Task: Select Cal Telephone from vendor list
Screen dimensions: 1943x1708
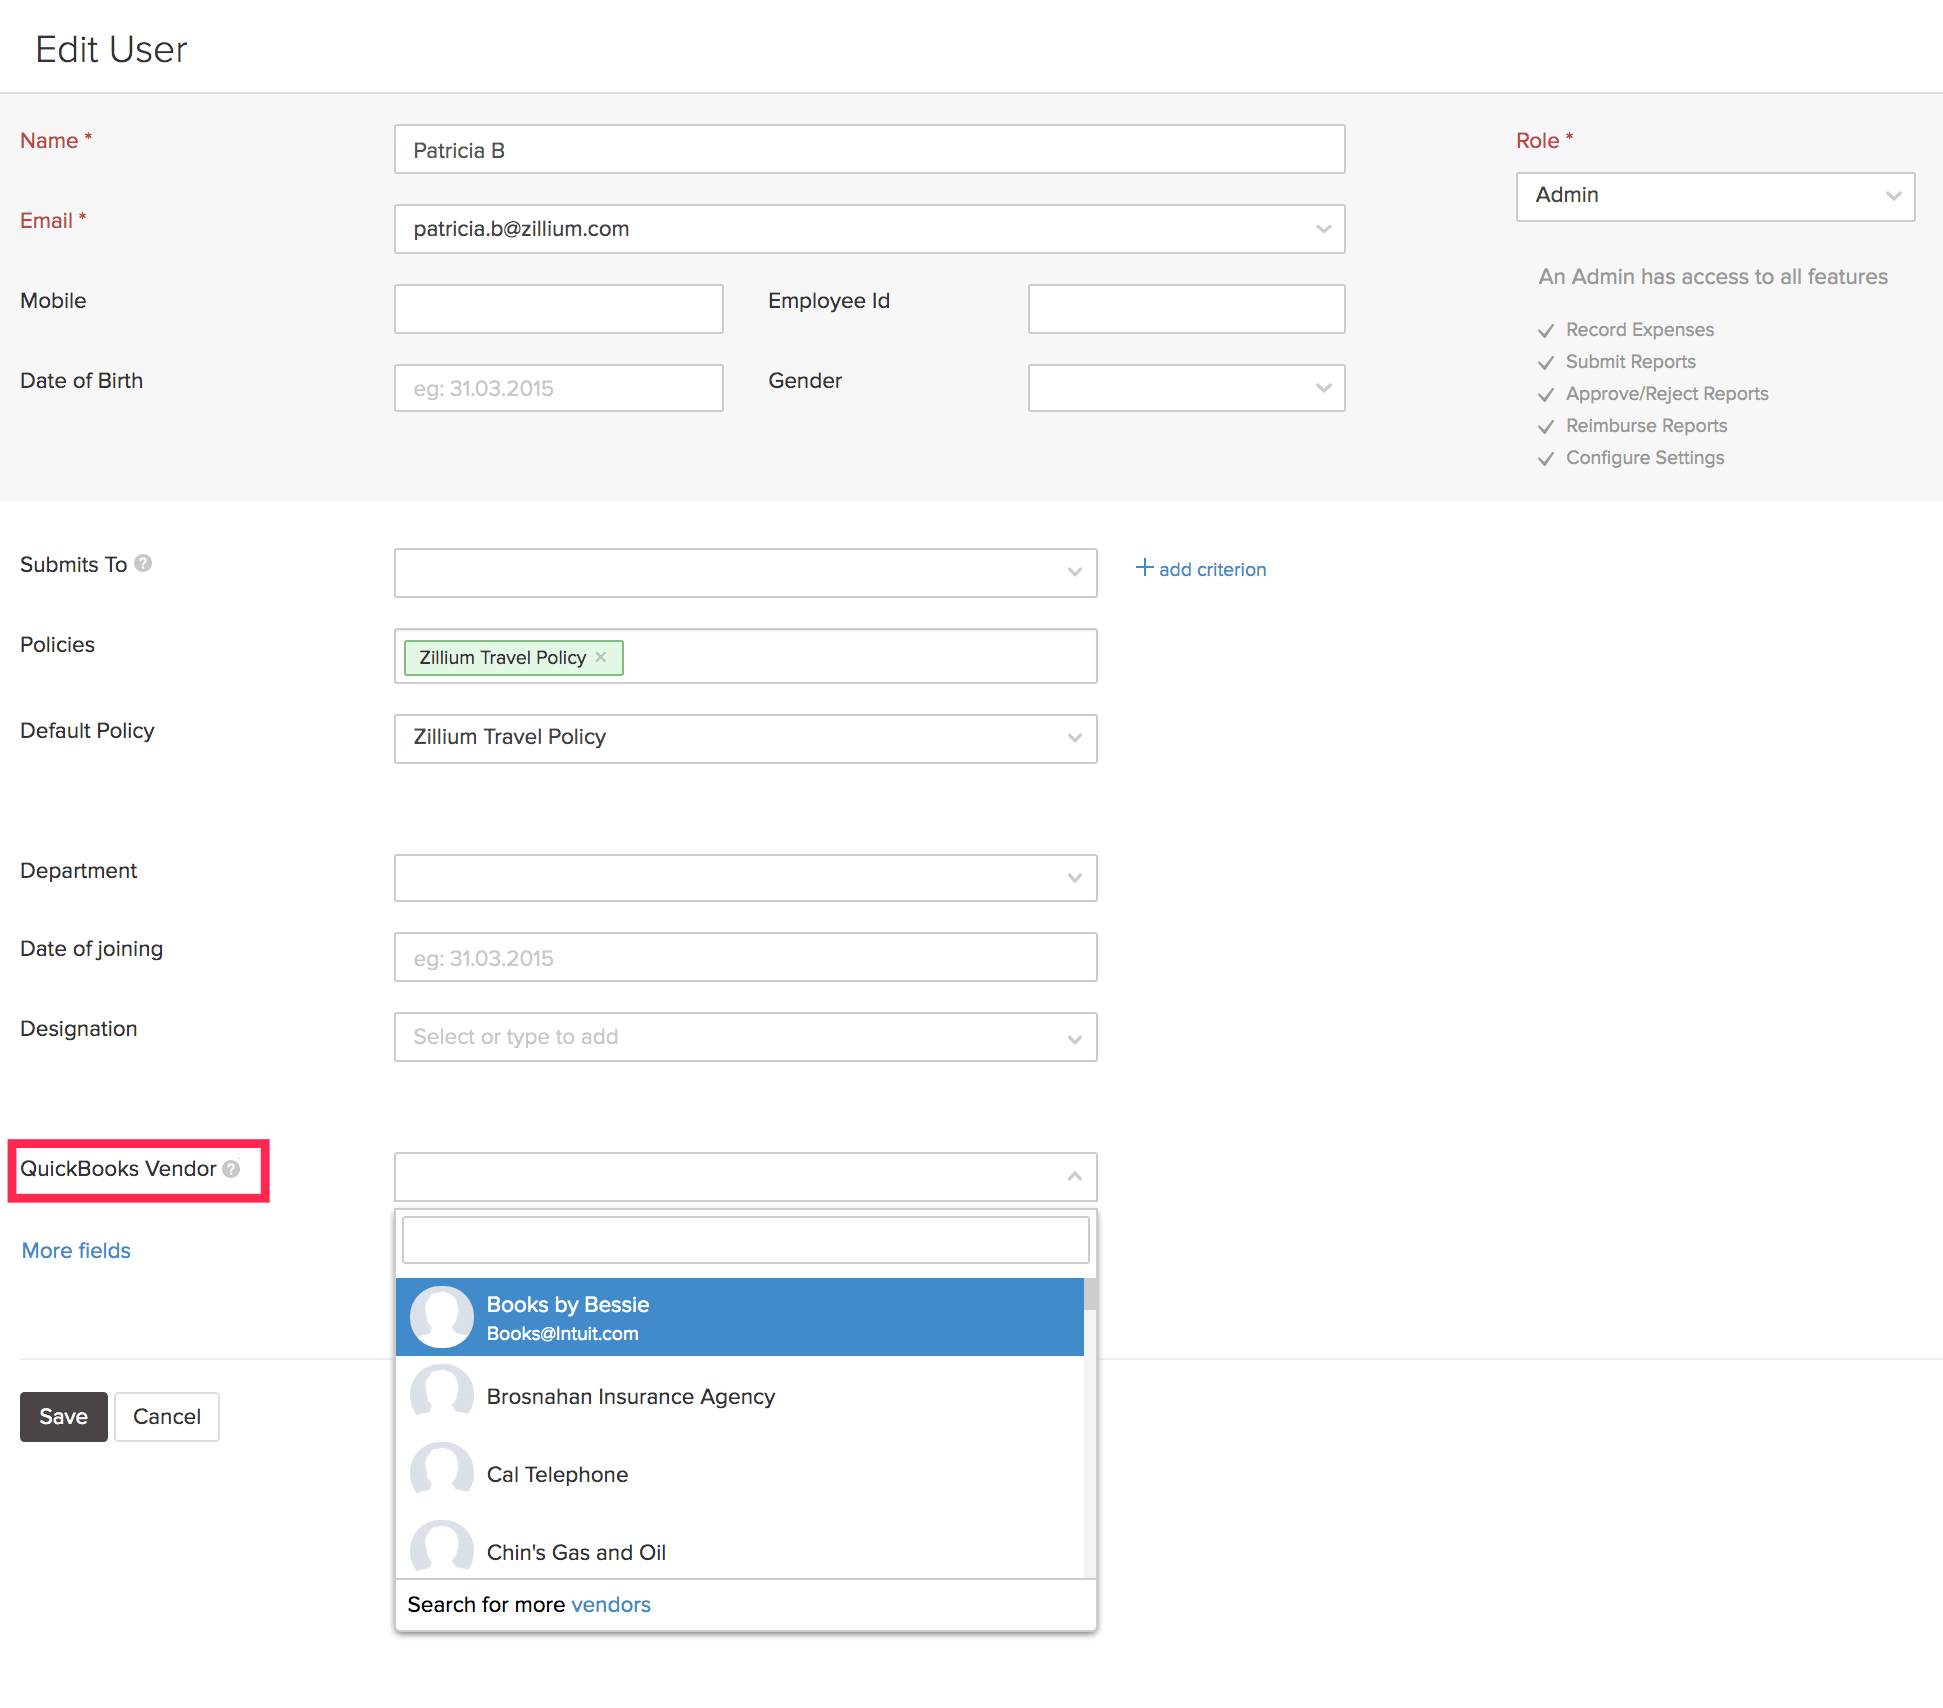Action: click(x=557, y=1474)
